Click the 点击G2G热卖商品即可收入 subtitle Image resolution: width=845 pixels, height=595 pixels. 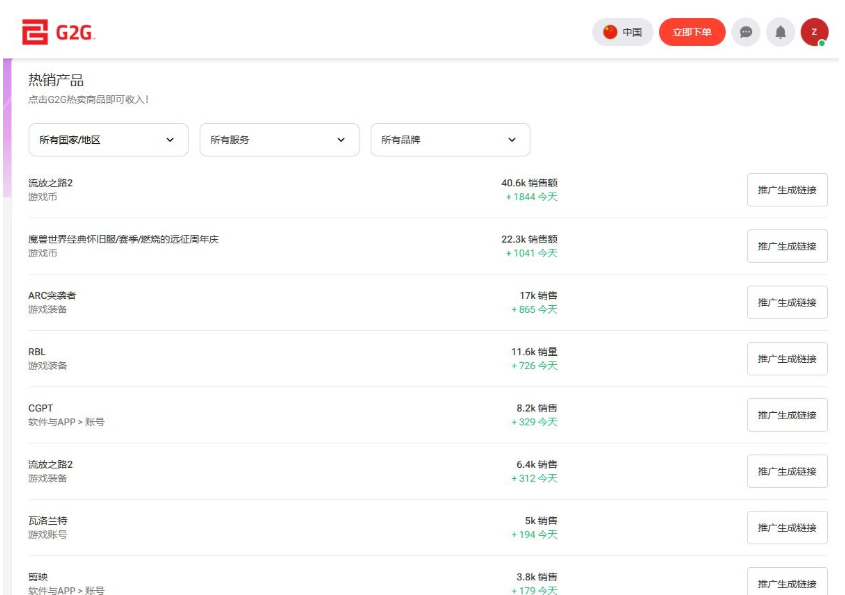88,100
